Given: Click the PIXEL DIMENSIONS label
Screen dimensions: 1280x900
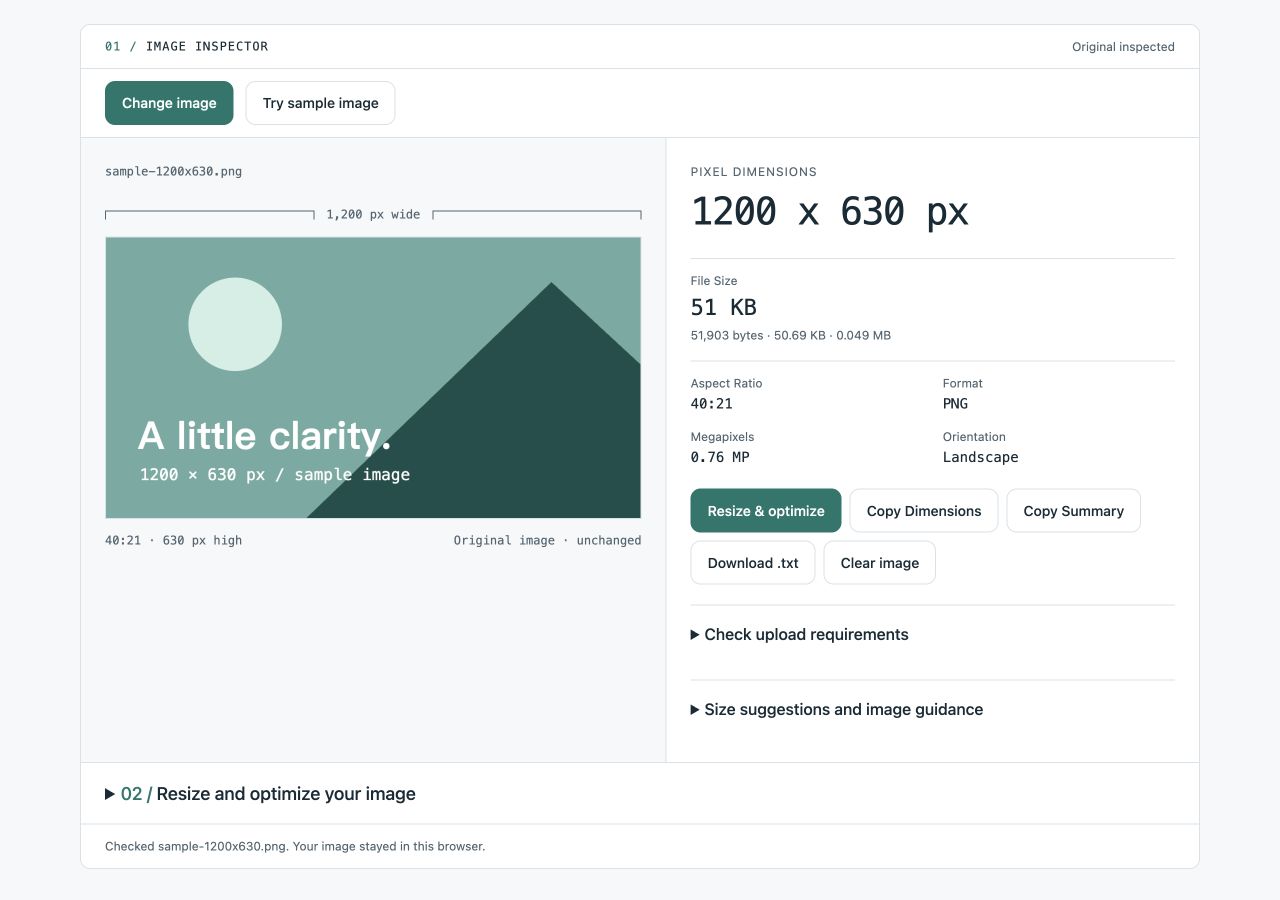Looking at the screenshot, I should tap(754, 172).
